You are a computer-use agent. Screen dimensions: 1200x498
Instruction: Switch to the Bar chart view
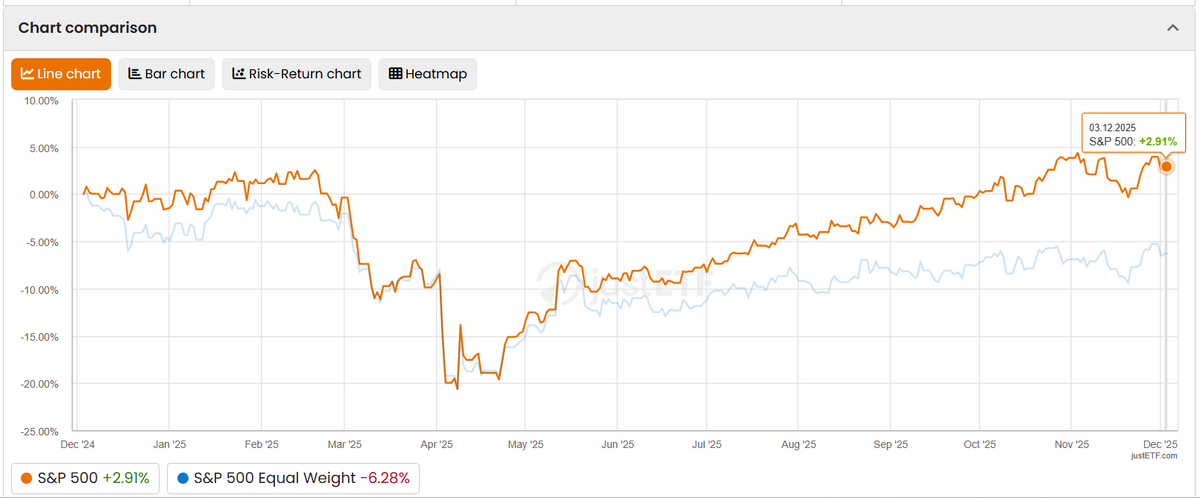[166, 74]
